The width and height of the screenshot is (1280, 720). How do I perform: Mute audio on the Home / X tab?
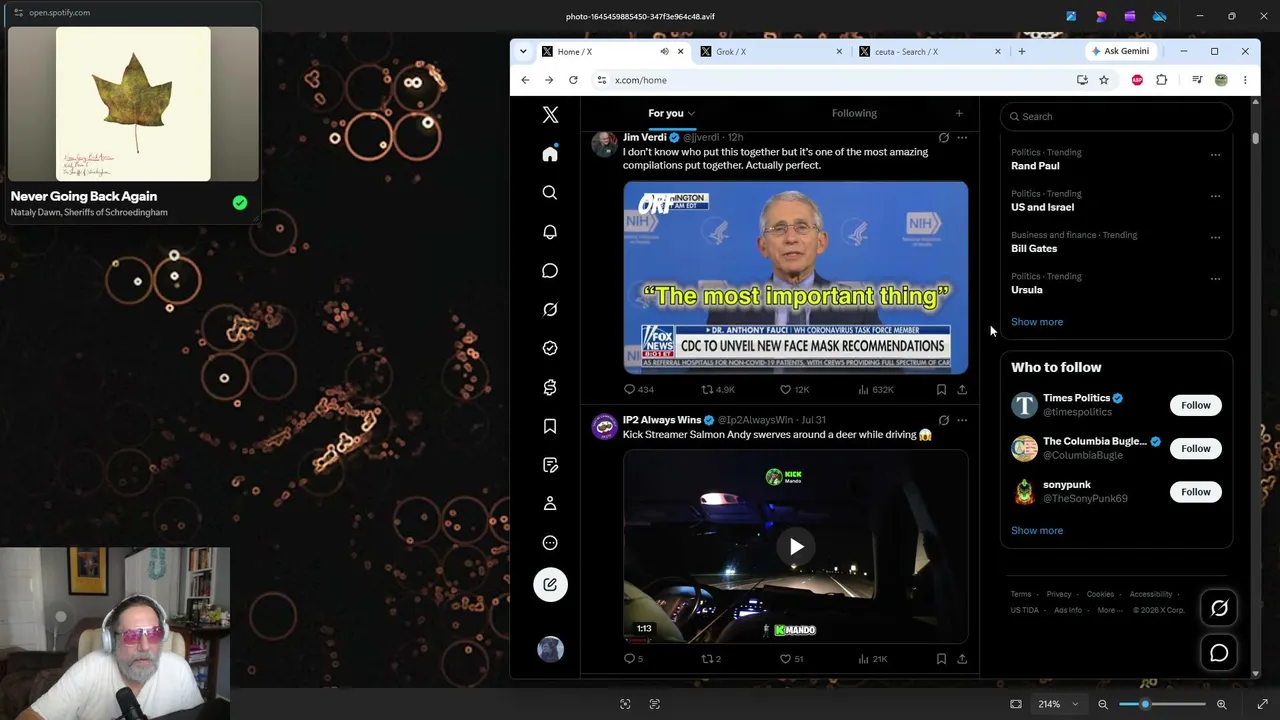point(664,51)
